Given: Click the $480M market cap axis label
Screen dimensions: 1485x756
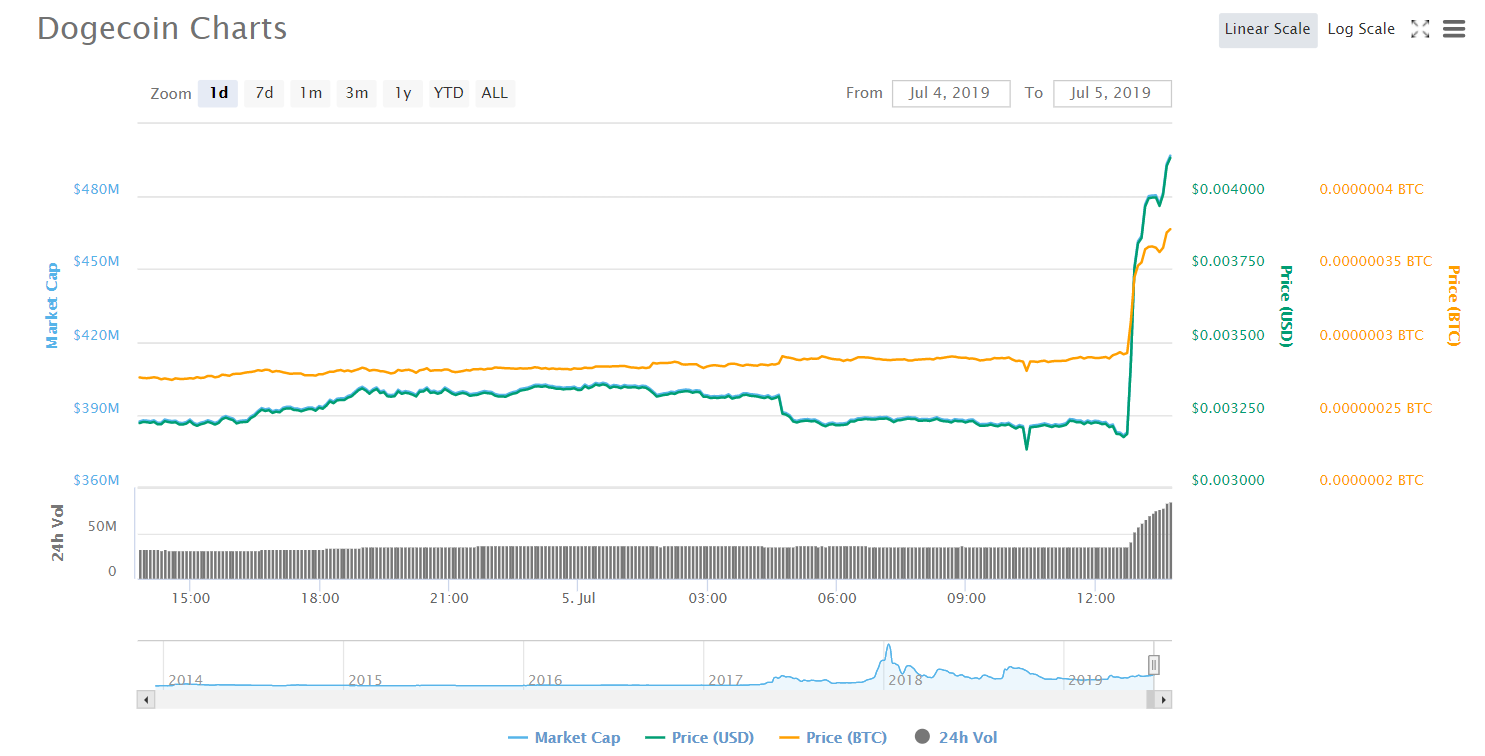Looking at the screenshot, I should point(96,189).
